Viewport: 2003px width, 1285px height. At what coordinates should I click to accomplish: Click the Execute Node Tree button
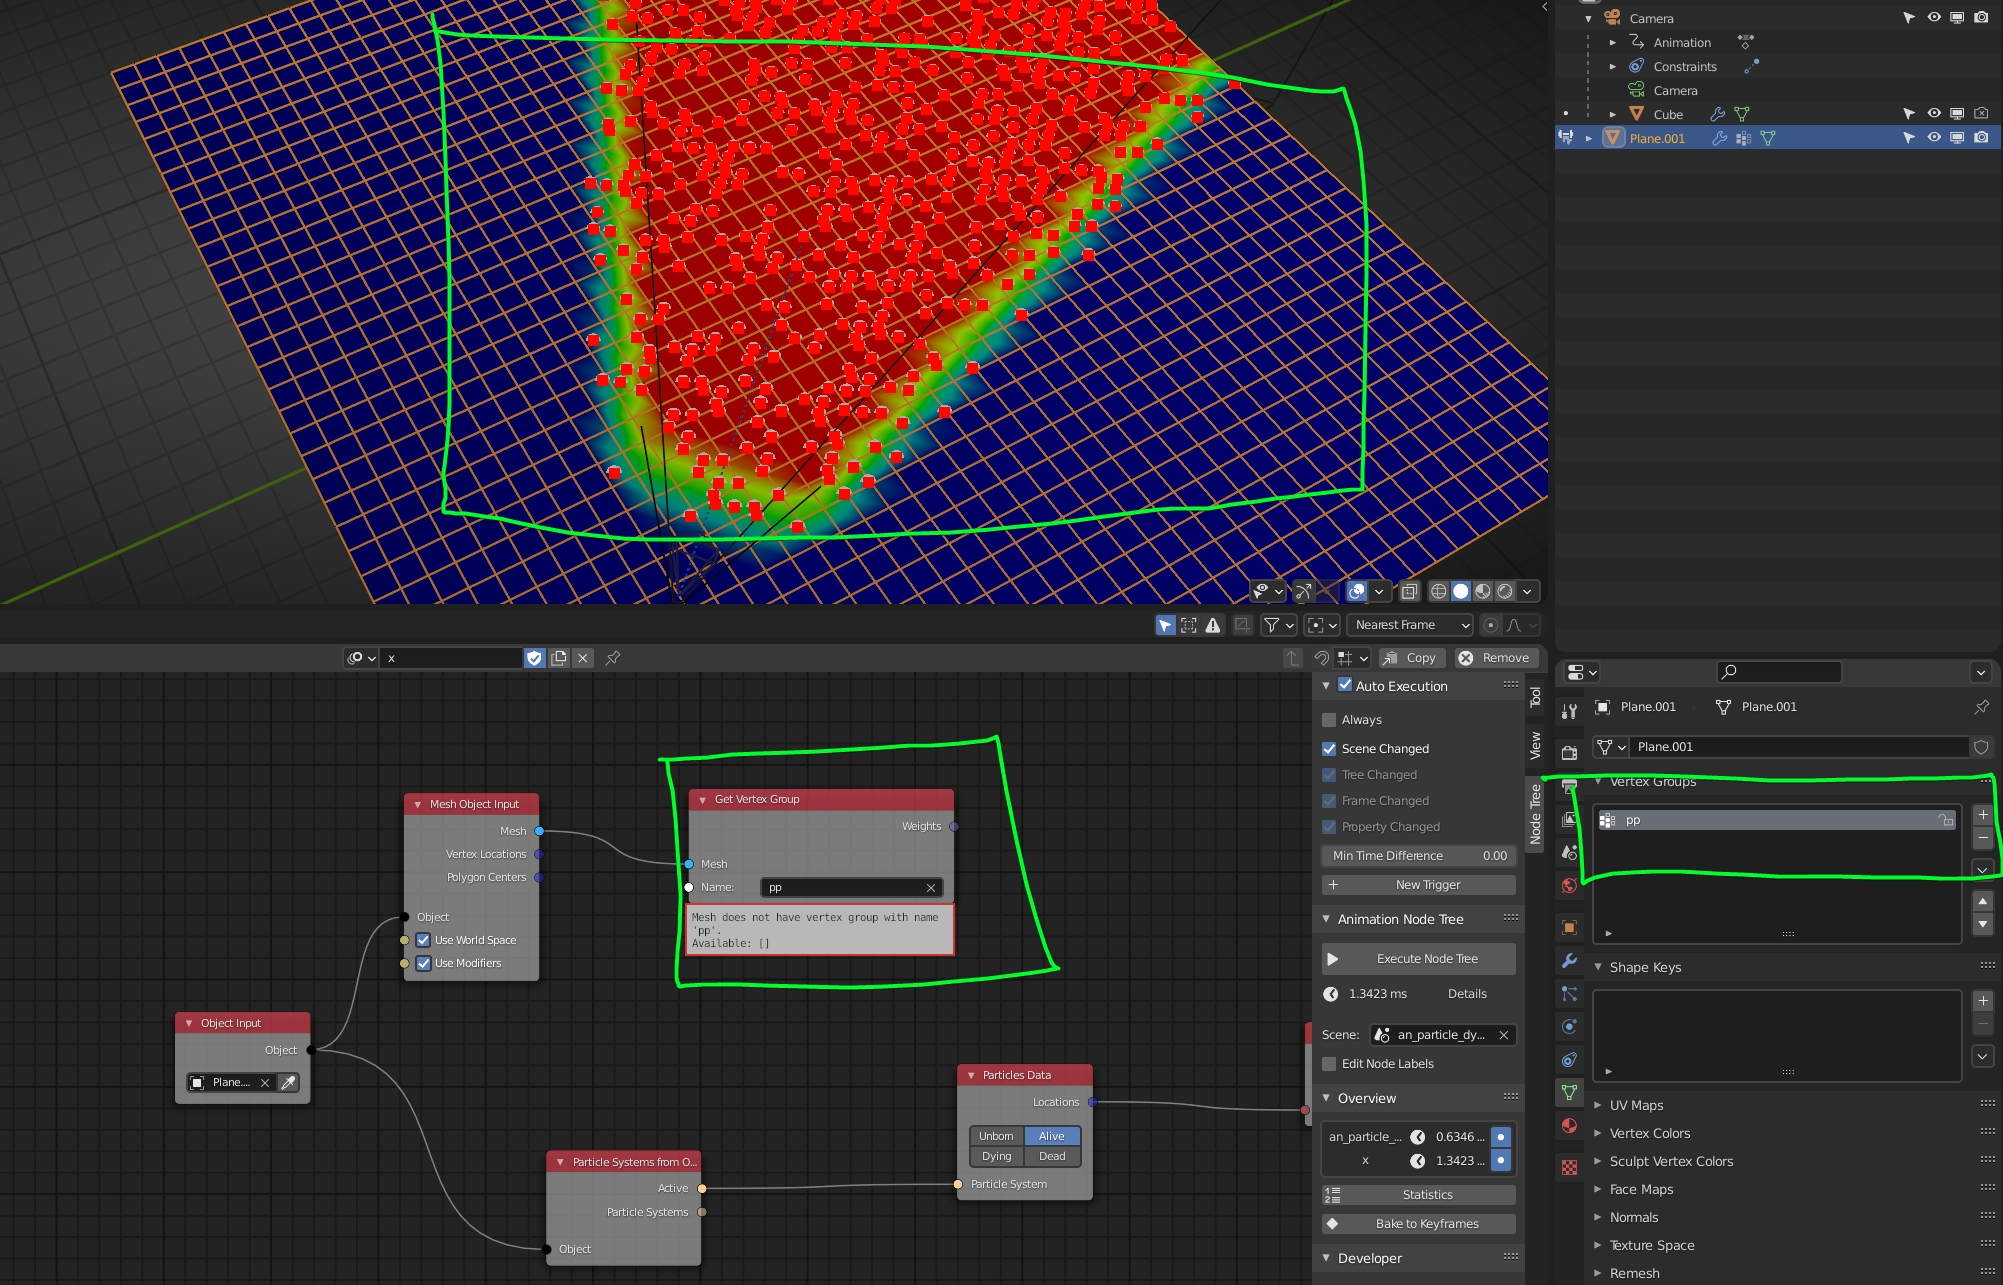click(x=1417, y=958)
